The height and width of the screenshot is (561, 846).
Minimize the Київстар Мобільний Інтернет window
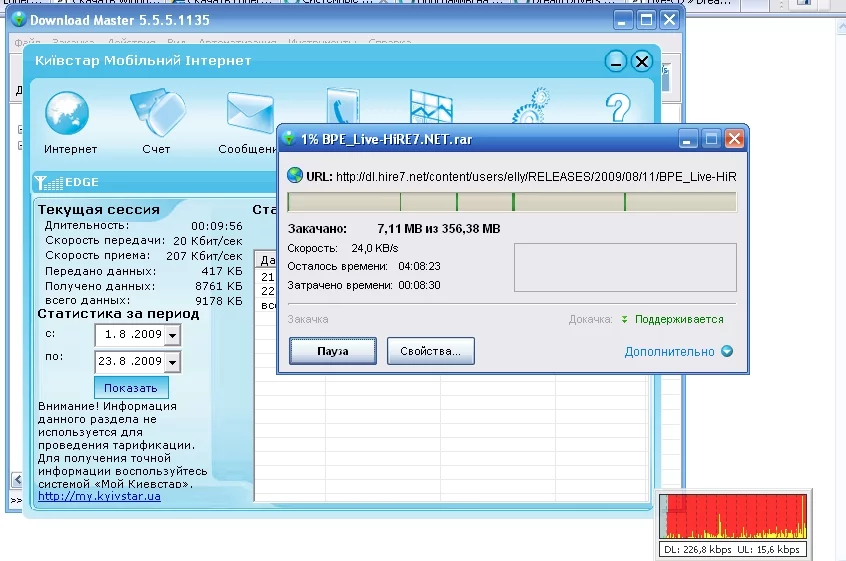pyautogui.click(x=617, y=62)
